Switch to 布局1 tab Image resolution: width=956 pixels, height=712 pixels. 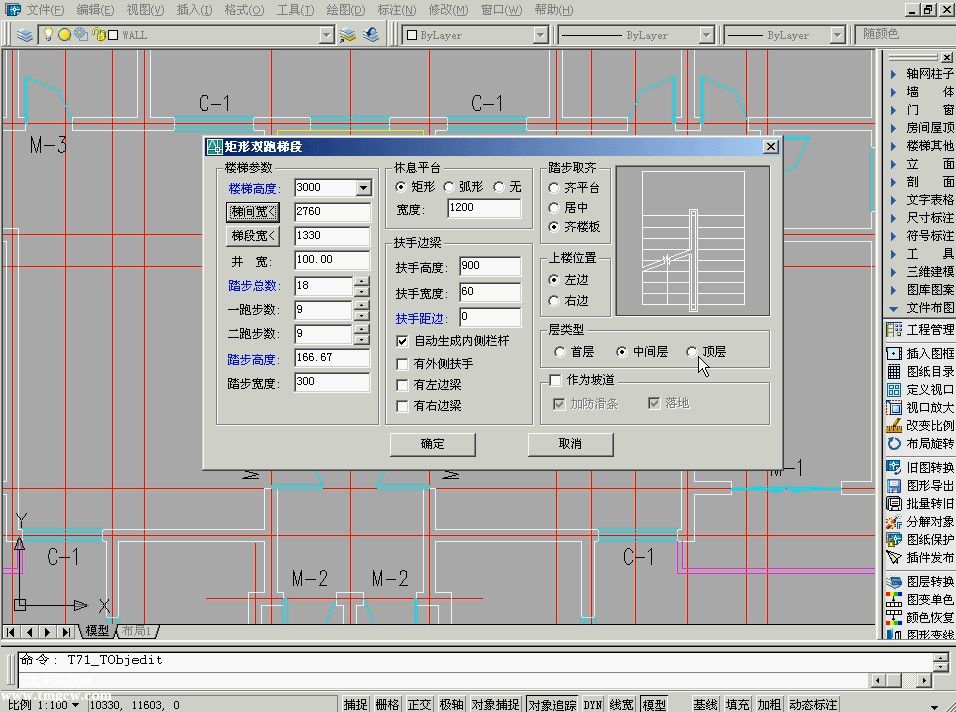[135, 631]
